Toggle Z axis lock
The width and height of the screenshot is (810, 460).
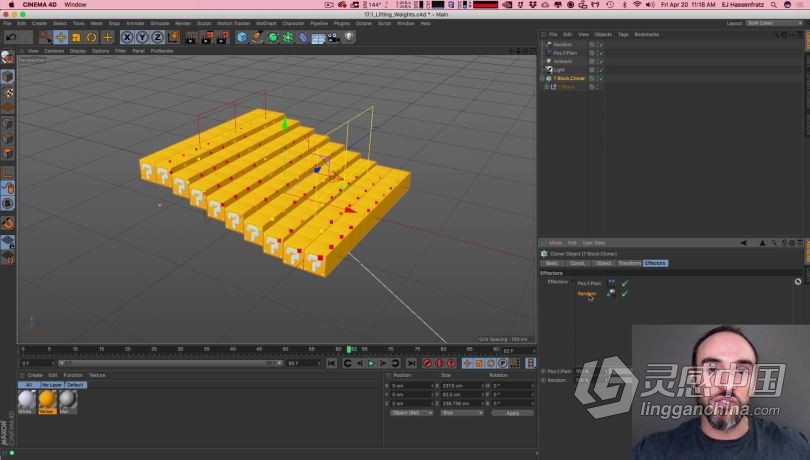click(x=158, y=37)
